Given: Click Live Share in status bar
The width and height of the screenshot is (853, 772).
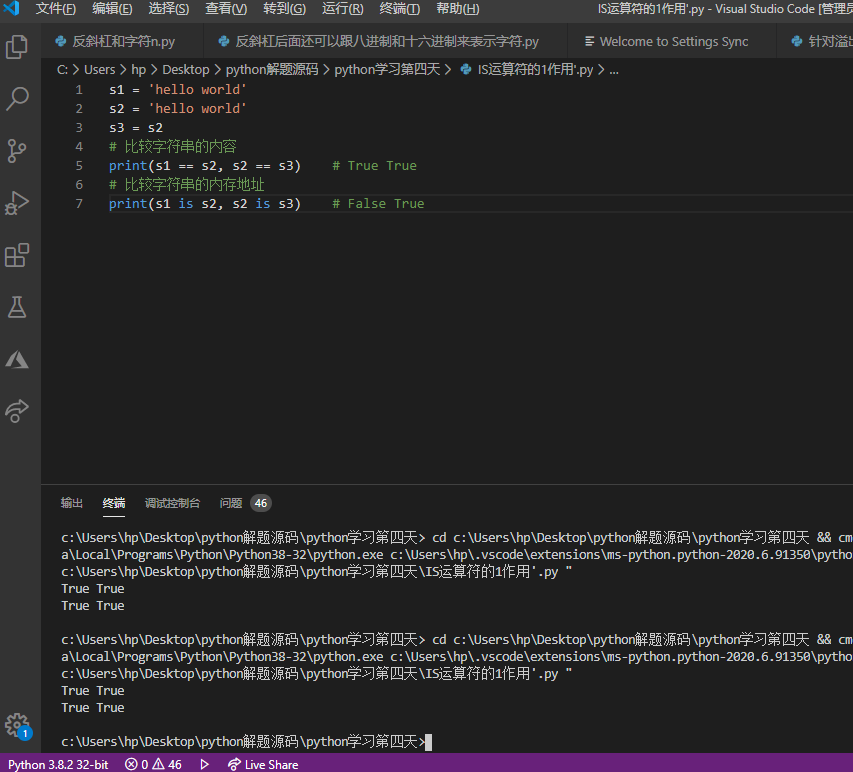Looking at the screenshot, I should [x=263, y=764].
